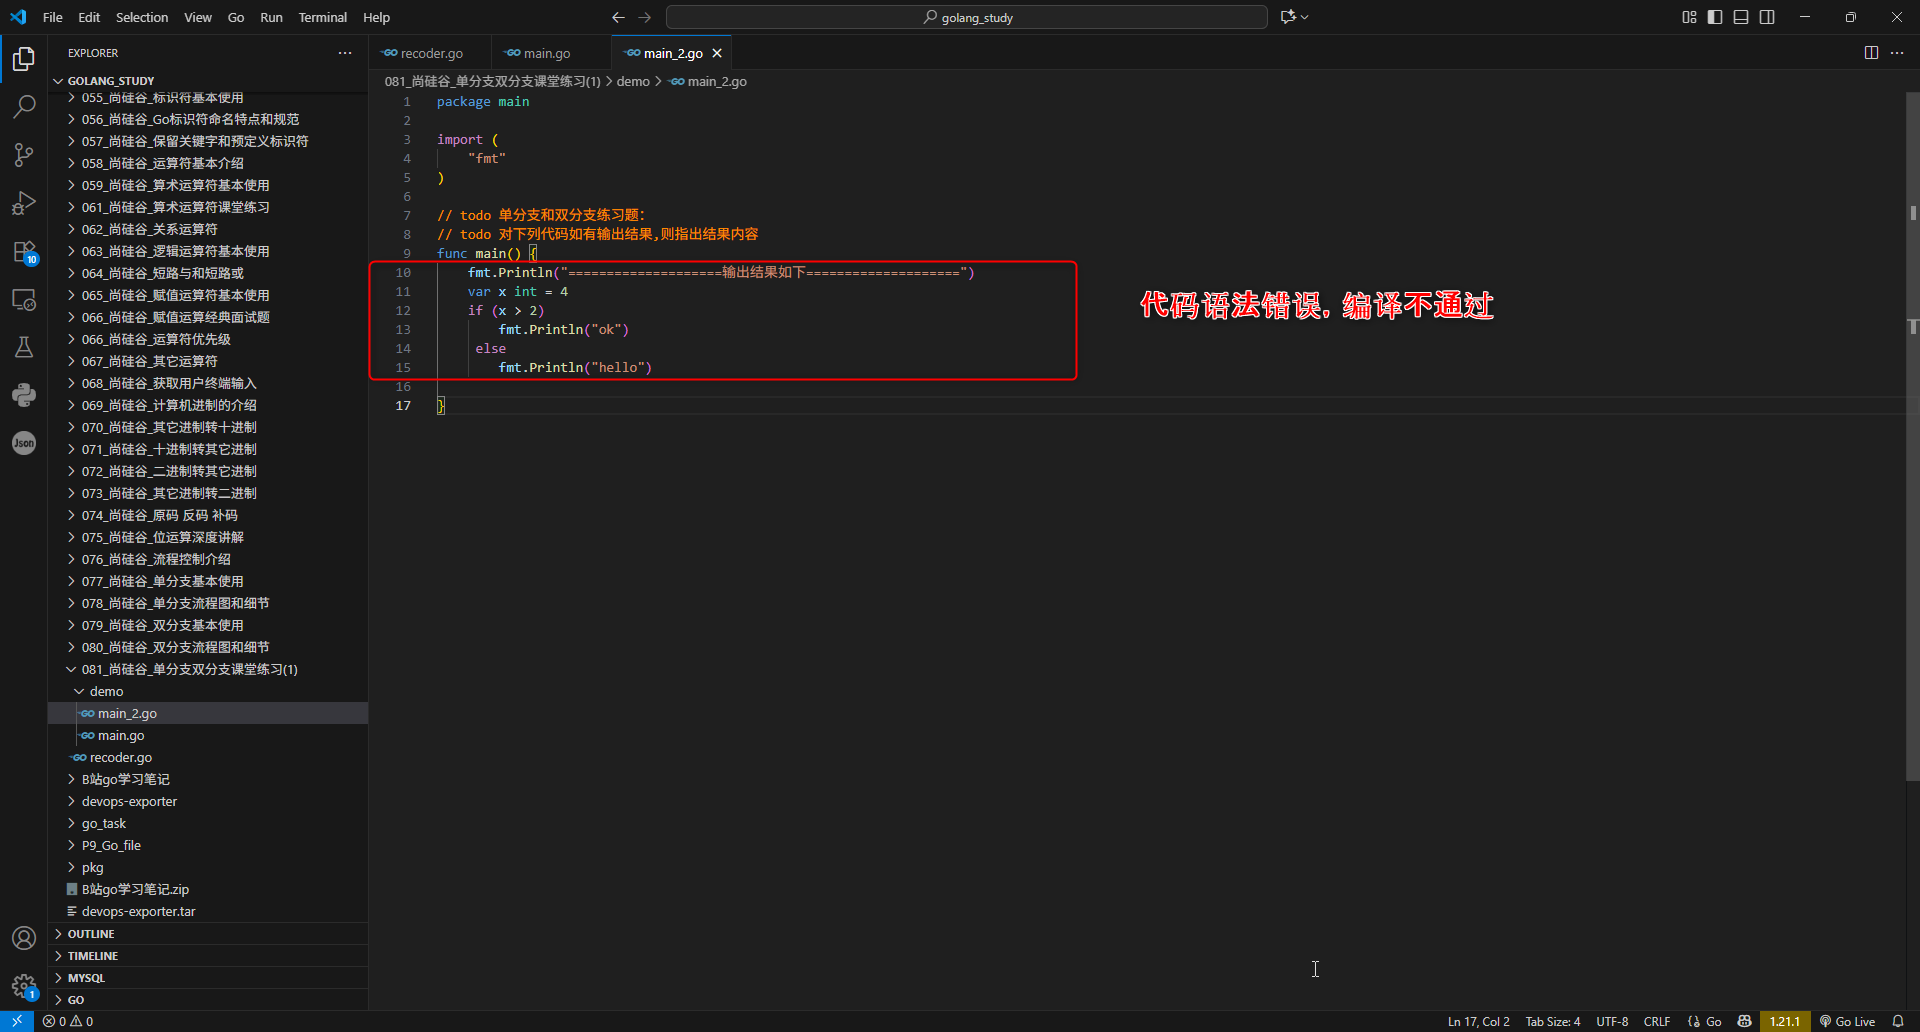Screen dimensions: 1920x1032
Task: Open the Json activity bar icon
Action: (x=24, y=443)
